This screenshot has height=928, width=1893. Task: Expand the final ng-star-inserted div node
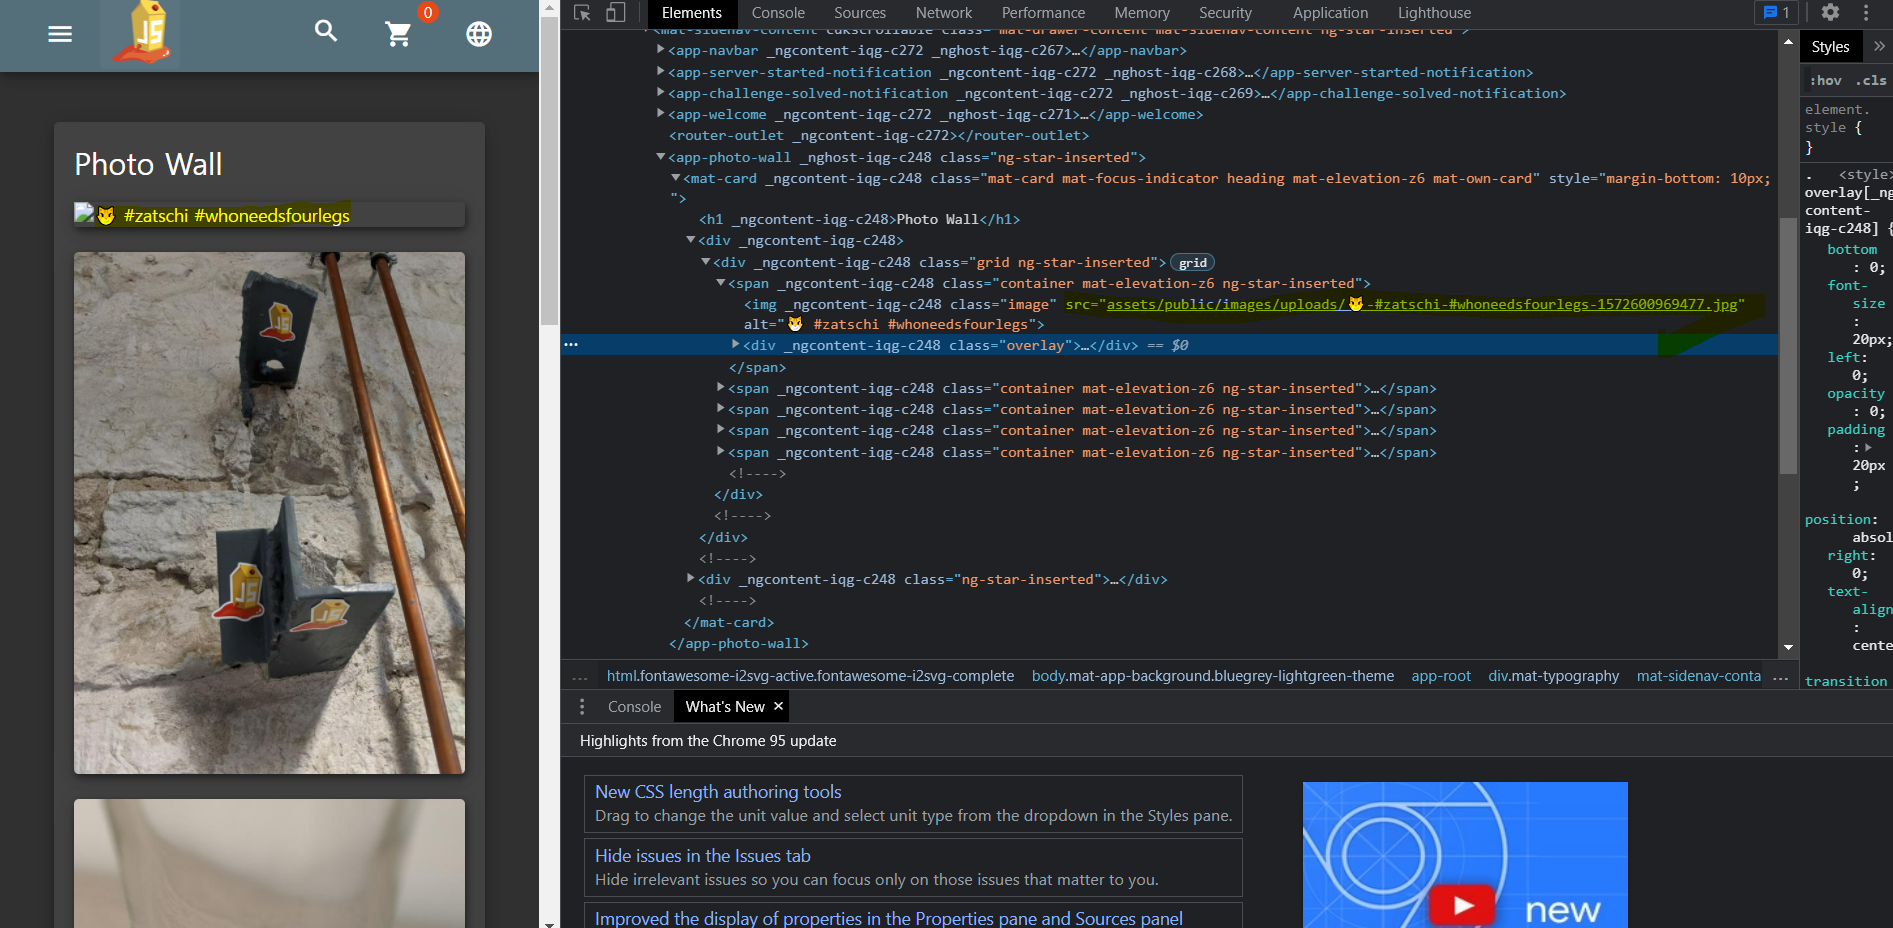point(690,578)
